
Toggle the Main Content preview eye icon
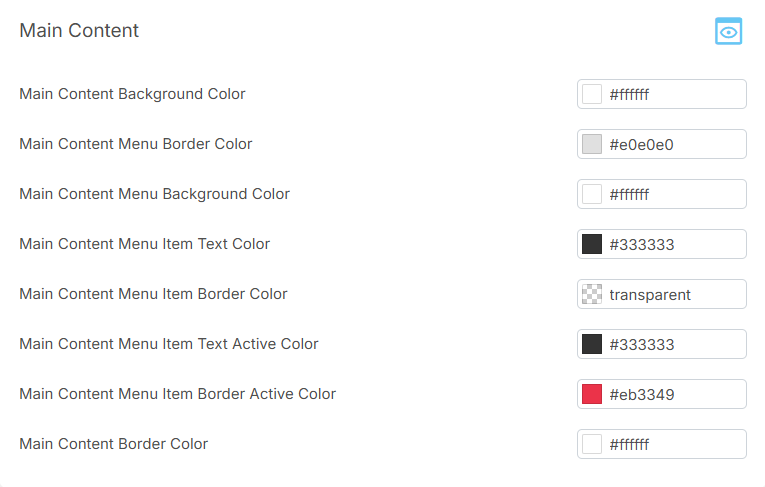[x=729, y=32]
